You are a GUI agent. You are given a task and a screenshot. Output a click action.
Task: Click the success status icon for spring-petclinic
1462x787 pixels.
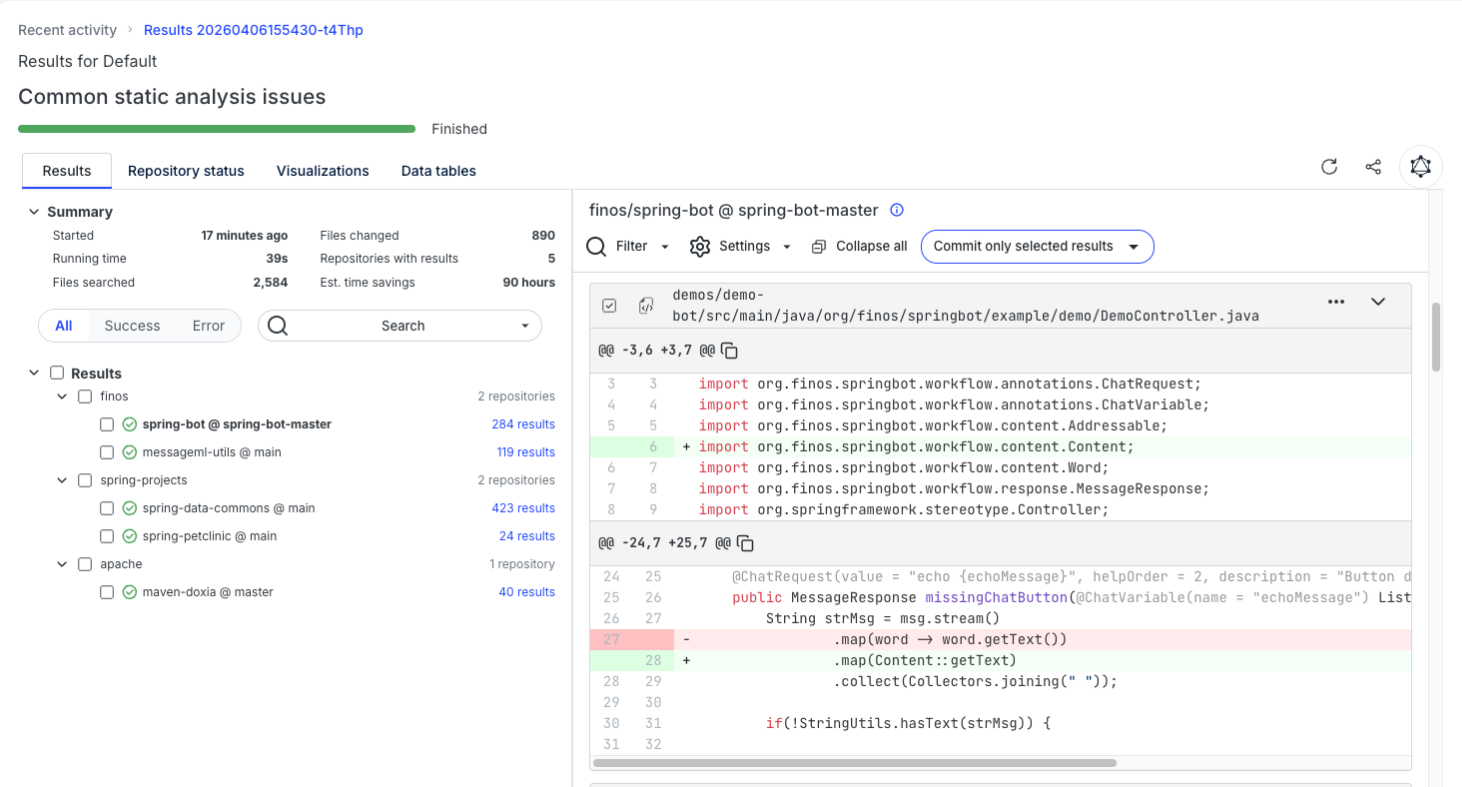point(129,536)
